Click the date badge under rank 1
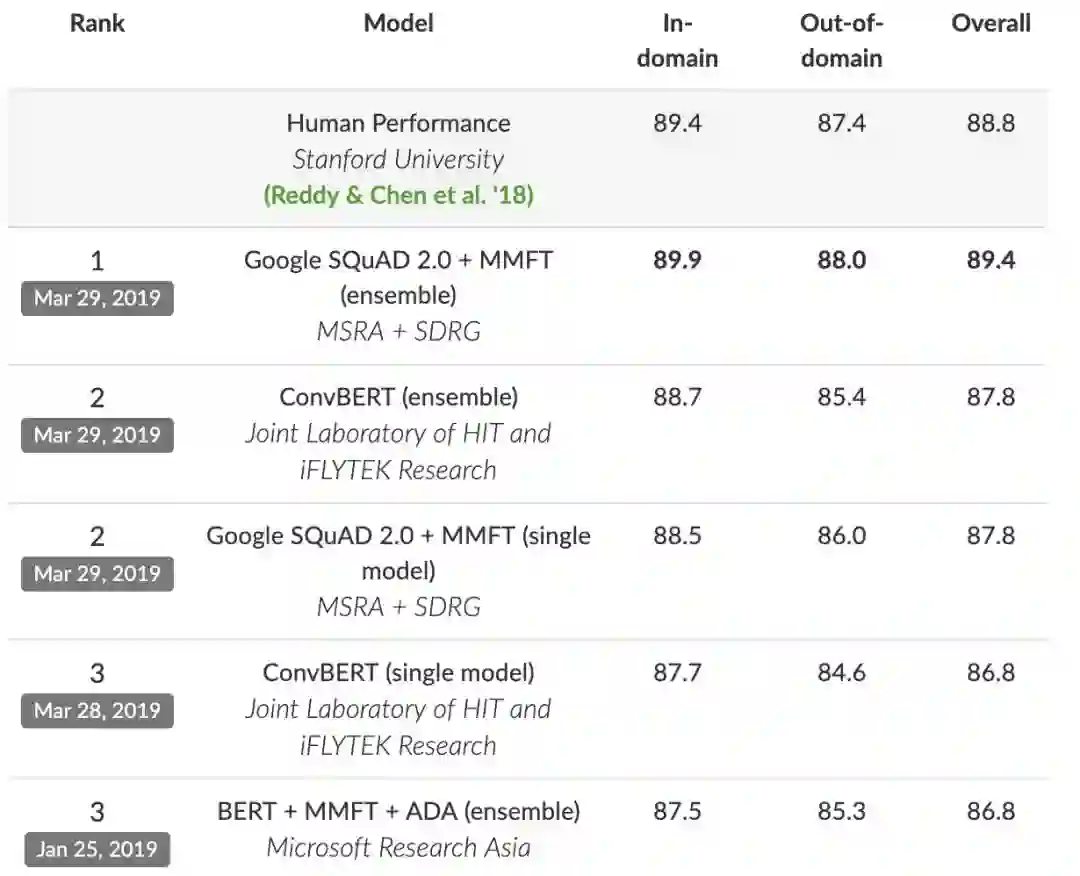 click(x=97, y=298)
